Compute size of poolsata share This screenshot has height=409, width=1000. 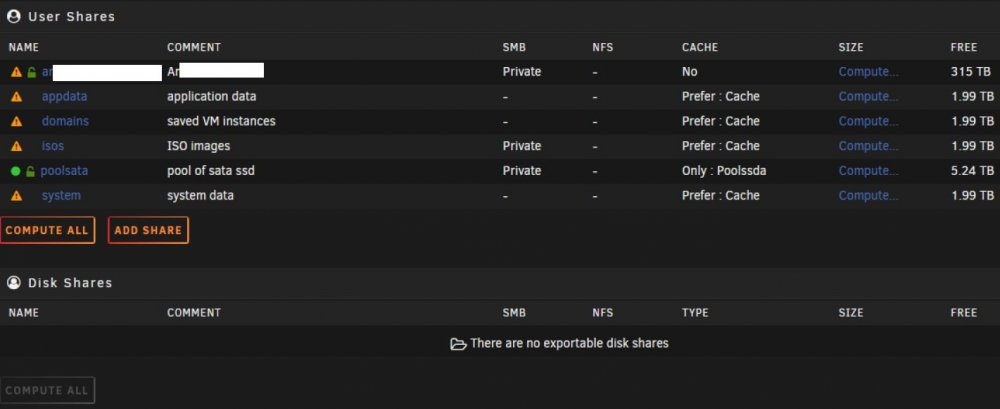pos(869,170)
